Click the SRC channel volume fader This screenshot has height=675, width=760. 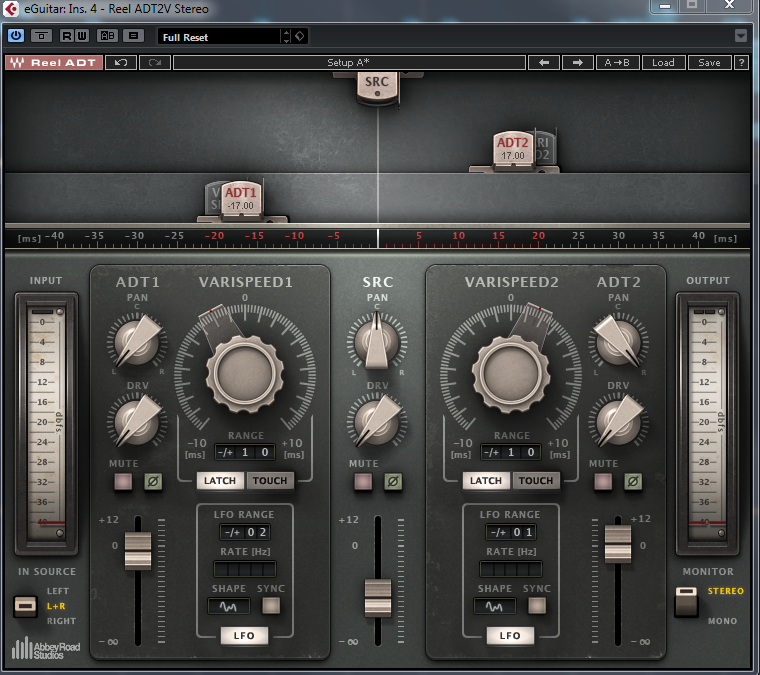pyautogui.click(x=378, y=597)
